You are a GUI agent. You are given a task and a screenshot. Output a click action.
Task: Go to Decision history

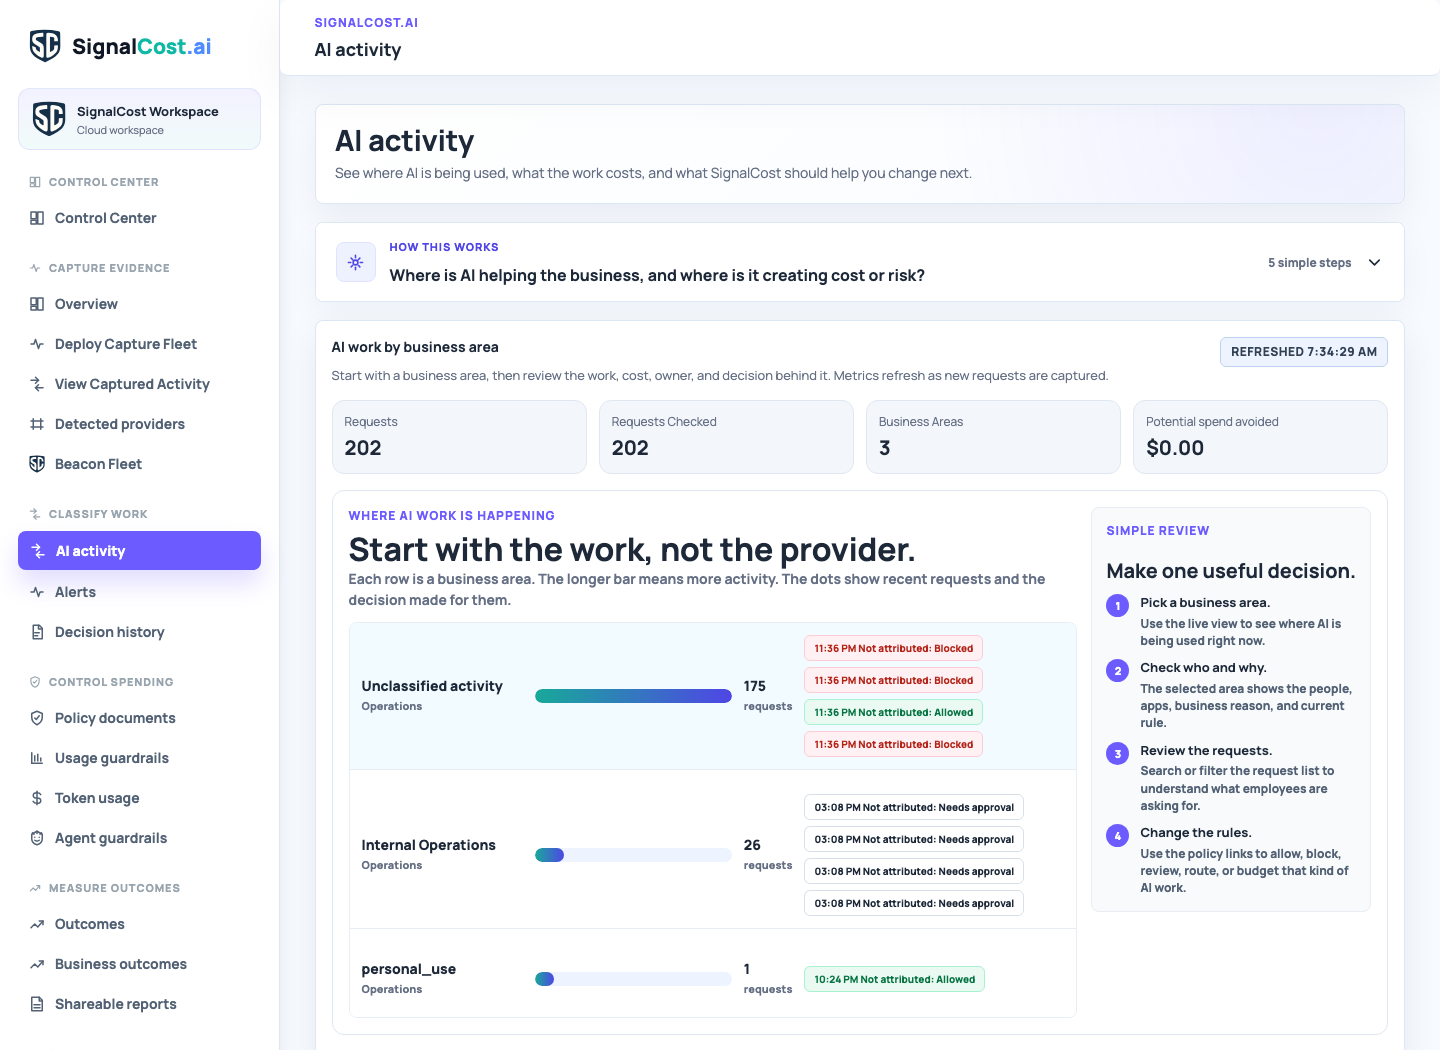(139, 632)
